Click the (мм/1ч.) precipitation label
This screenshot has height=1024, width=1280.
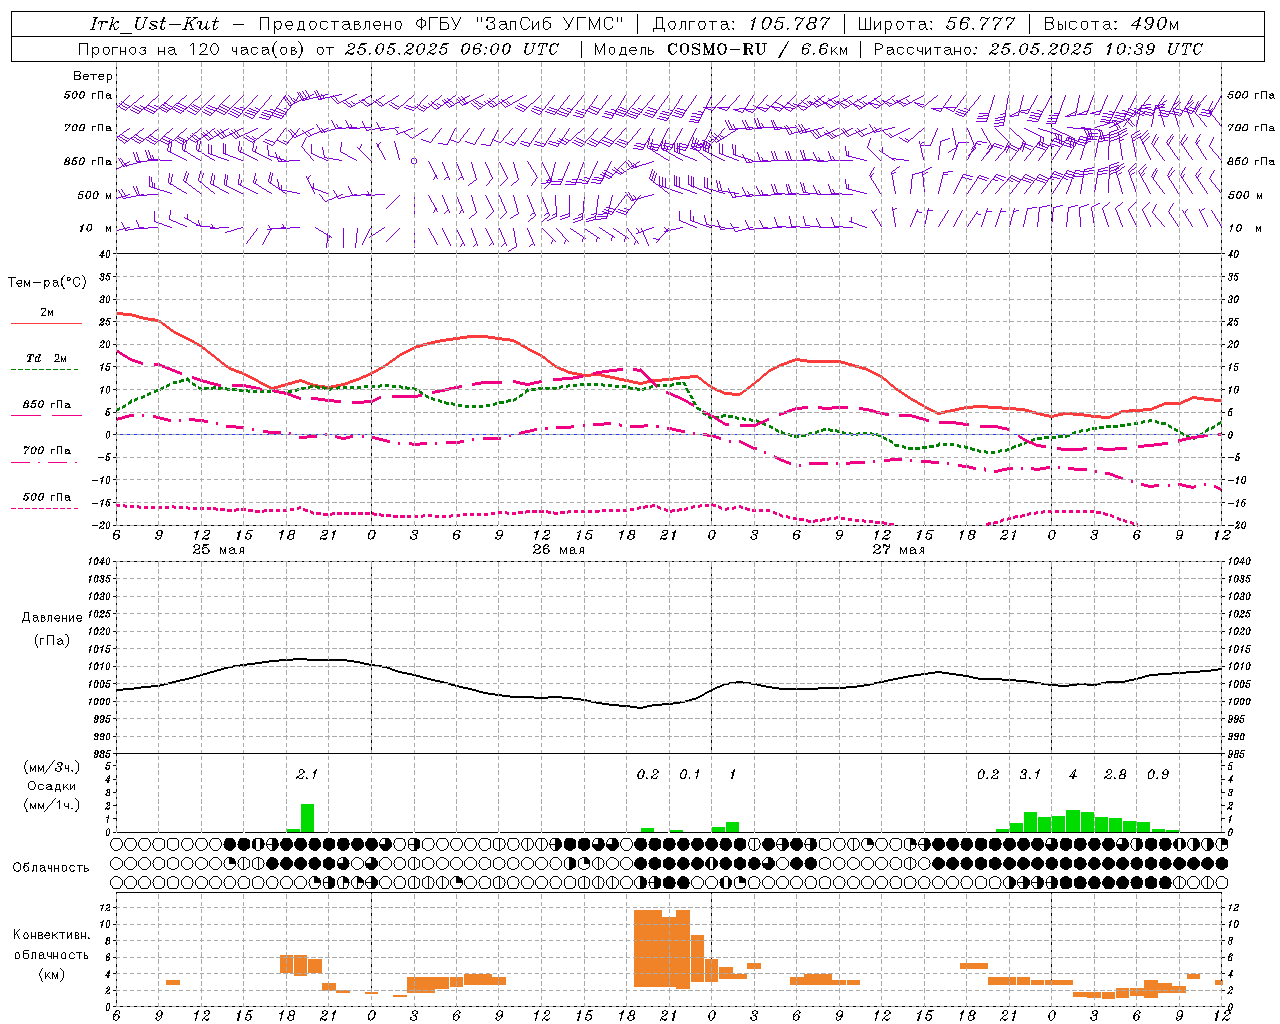coord(52,805)
